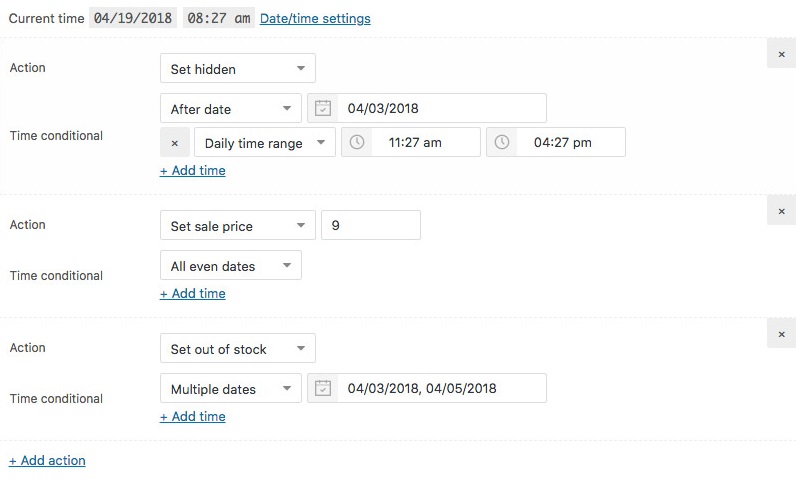This screenshot has height=479, width=796.
Task: Remove the Set hidden action
Action: 781,54
